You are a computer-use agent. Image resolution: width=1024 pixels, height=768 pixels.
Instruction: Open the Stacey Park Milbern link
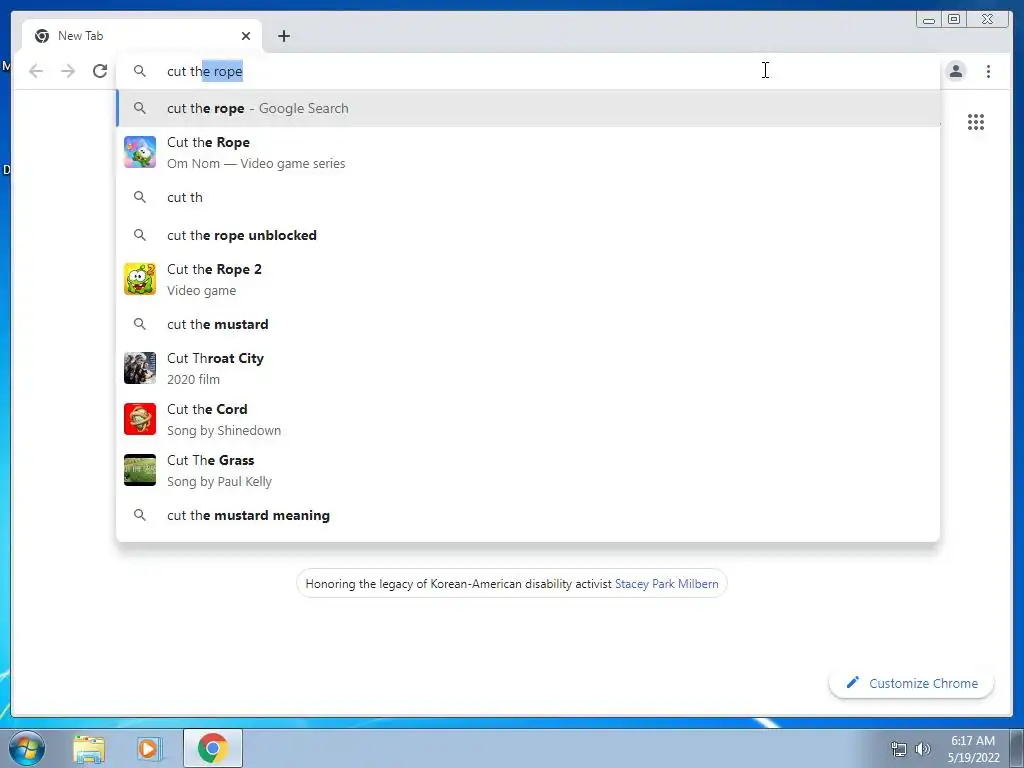(x=666, y=584)
